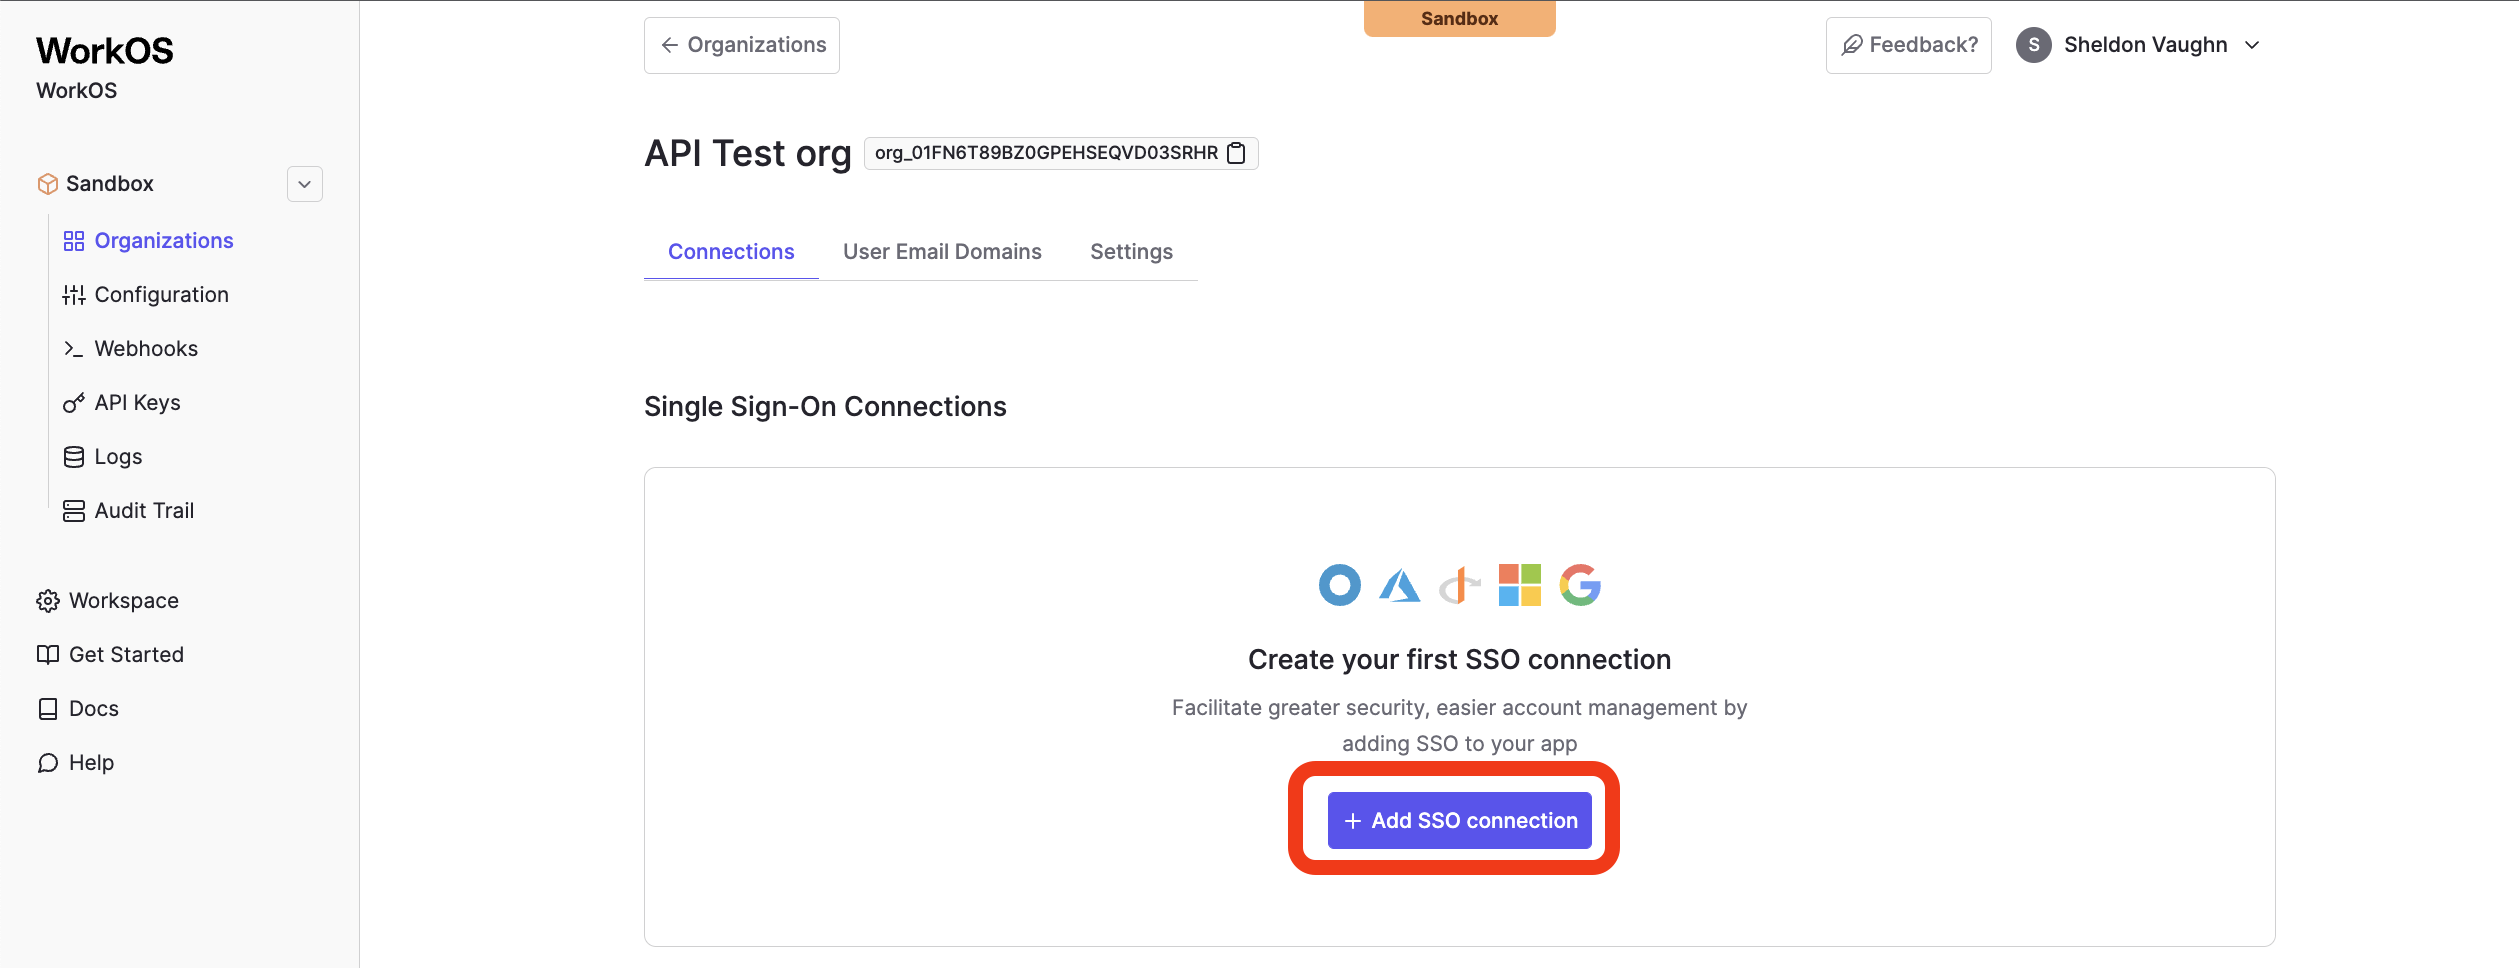Image resolution: width=2519 pixels, height=968 pixels.
Task: Open Docs from the sidebar
Action: pyautogui.click(x=93, y=709)
